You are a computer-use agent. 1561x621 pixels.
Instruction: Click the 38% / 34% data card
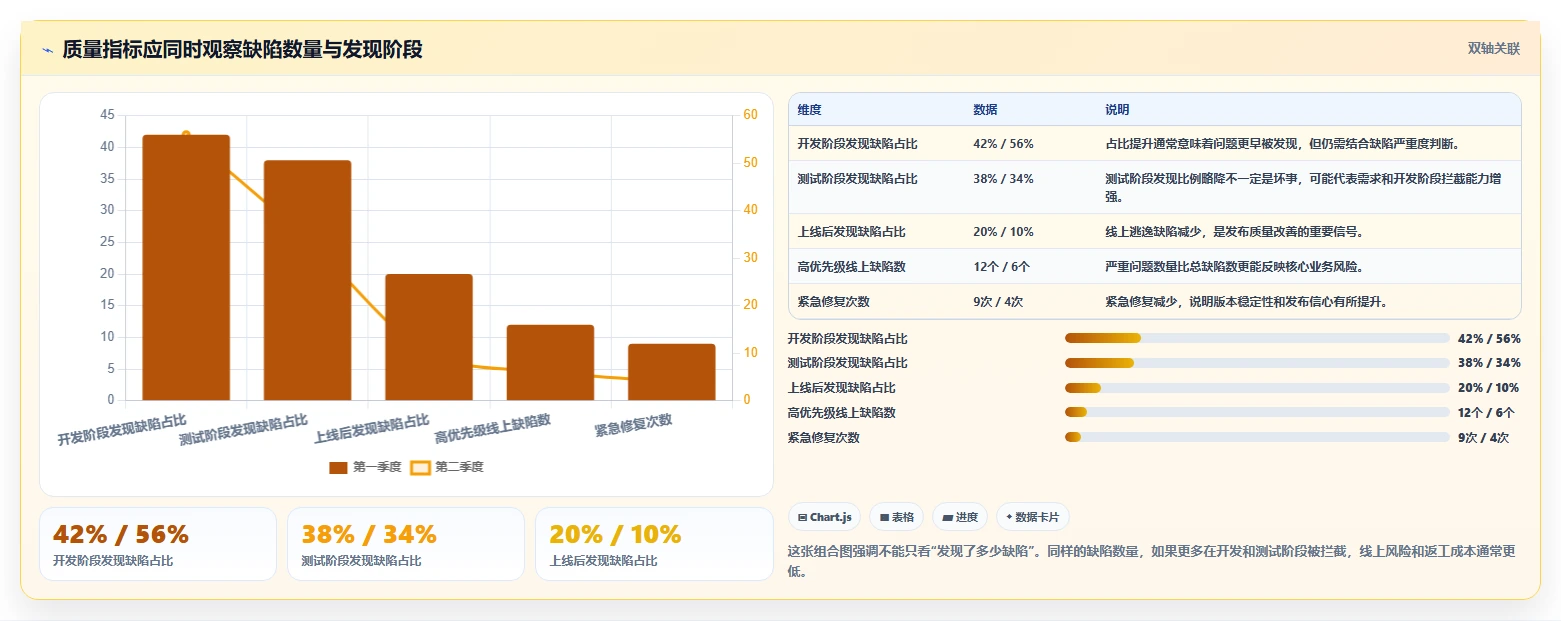[406, 544]
